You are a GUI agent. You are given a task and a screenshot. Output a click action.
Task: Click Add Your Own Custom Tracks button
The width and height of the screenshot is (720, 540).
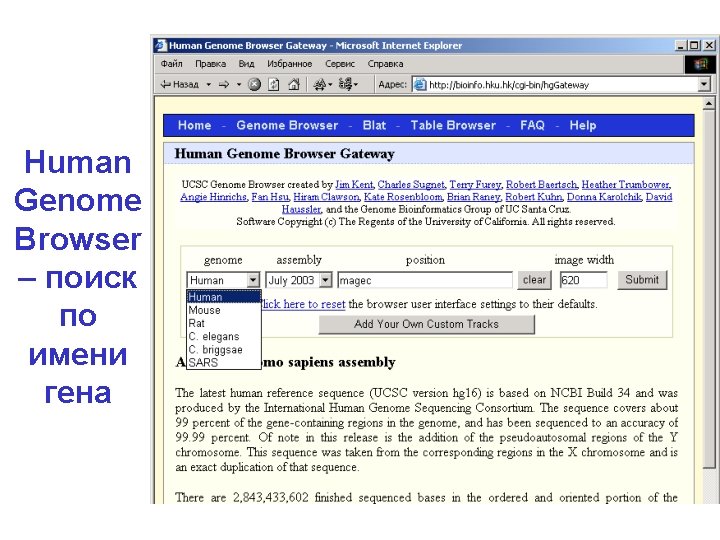tap(427, 324)
